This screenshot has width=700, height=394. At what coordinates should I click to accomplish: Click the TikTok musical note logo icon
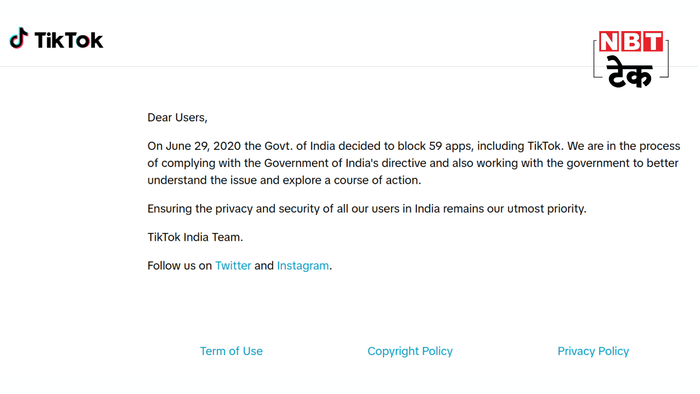19,38
